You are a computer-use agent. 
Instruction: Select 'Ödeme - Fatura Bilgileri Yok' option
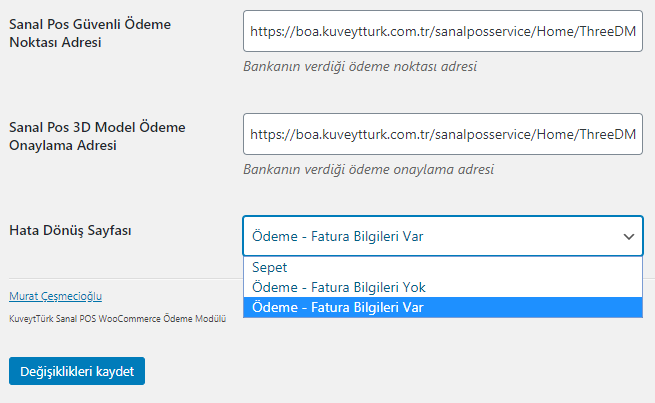click(443, 287)
